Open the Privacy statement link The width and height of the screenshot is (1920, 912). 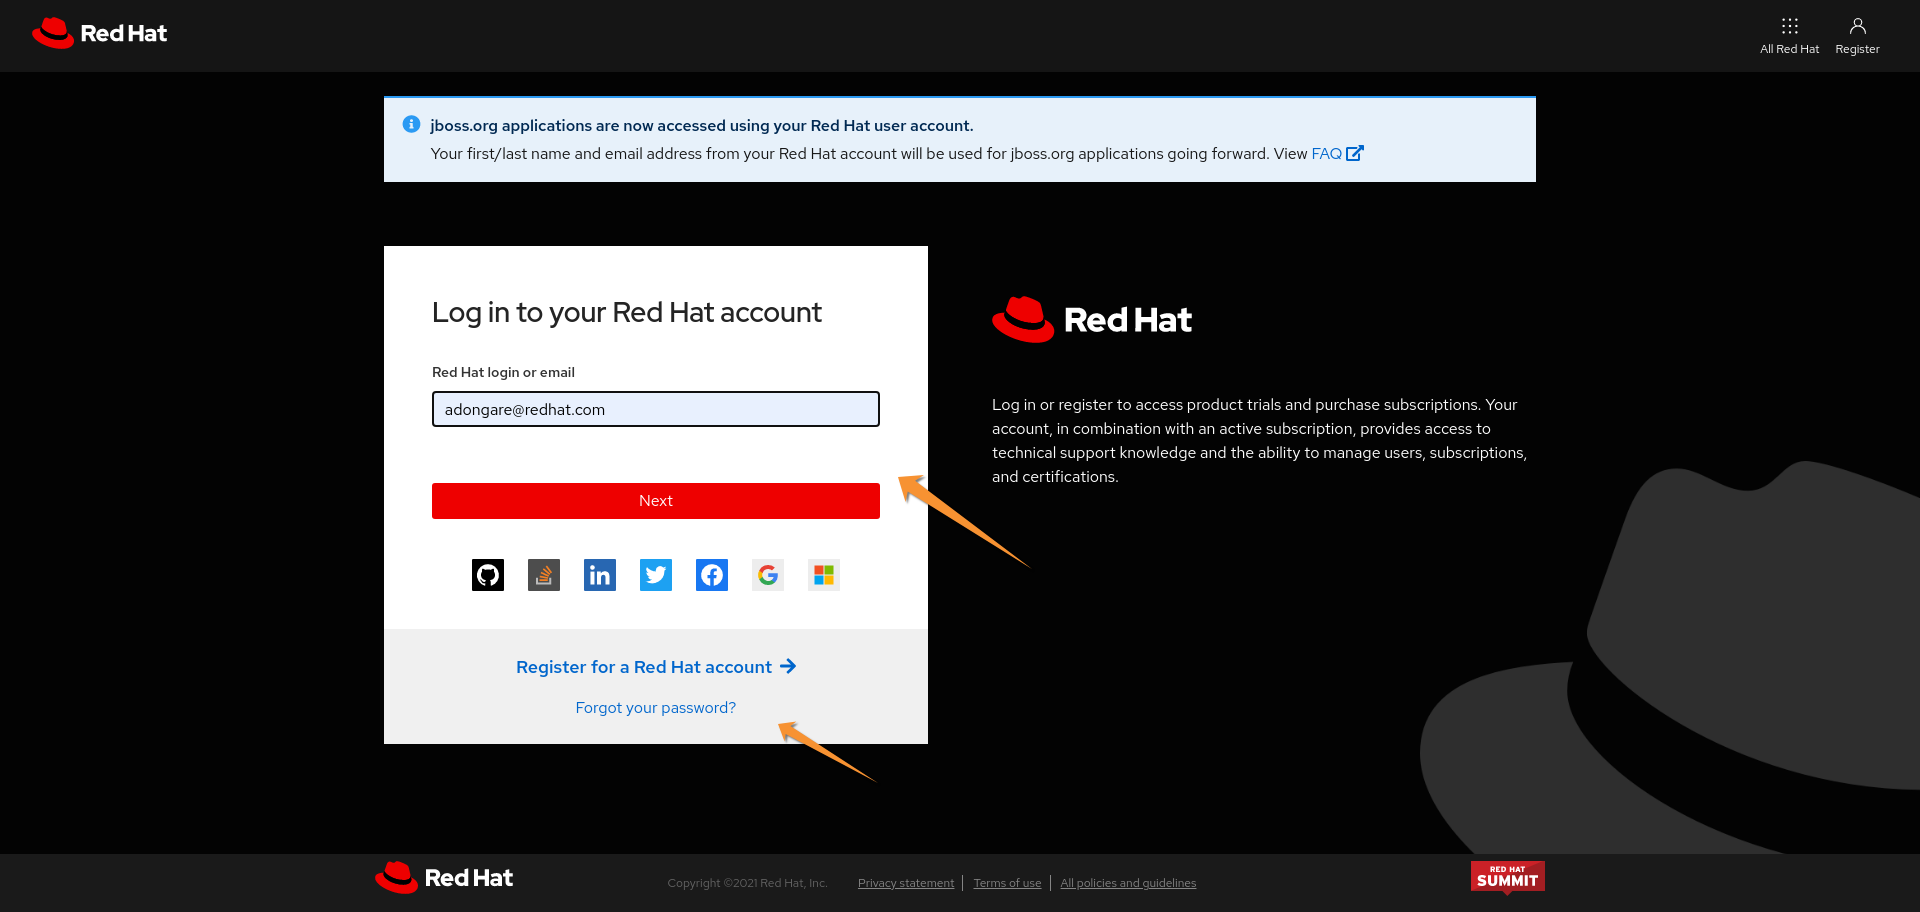[906, 883]
